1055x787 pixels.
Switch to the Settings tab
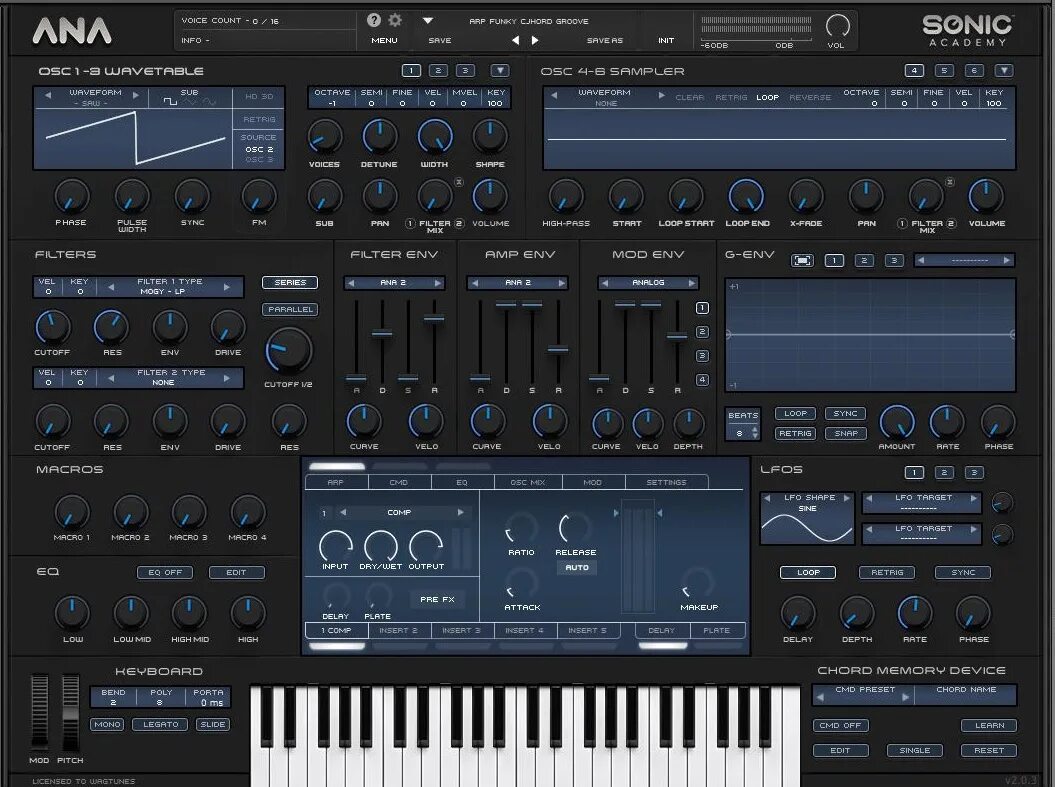(666, 482)
